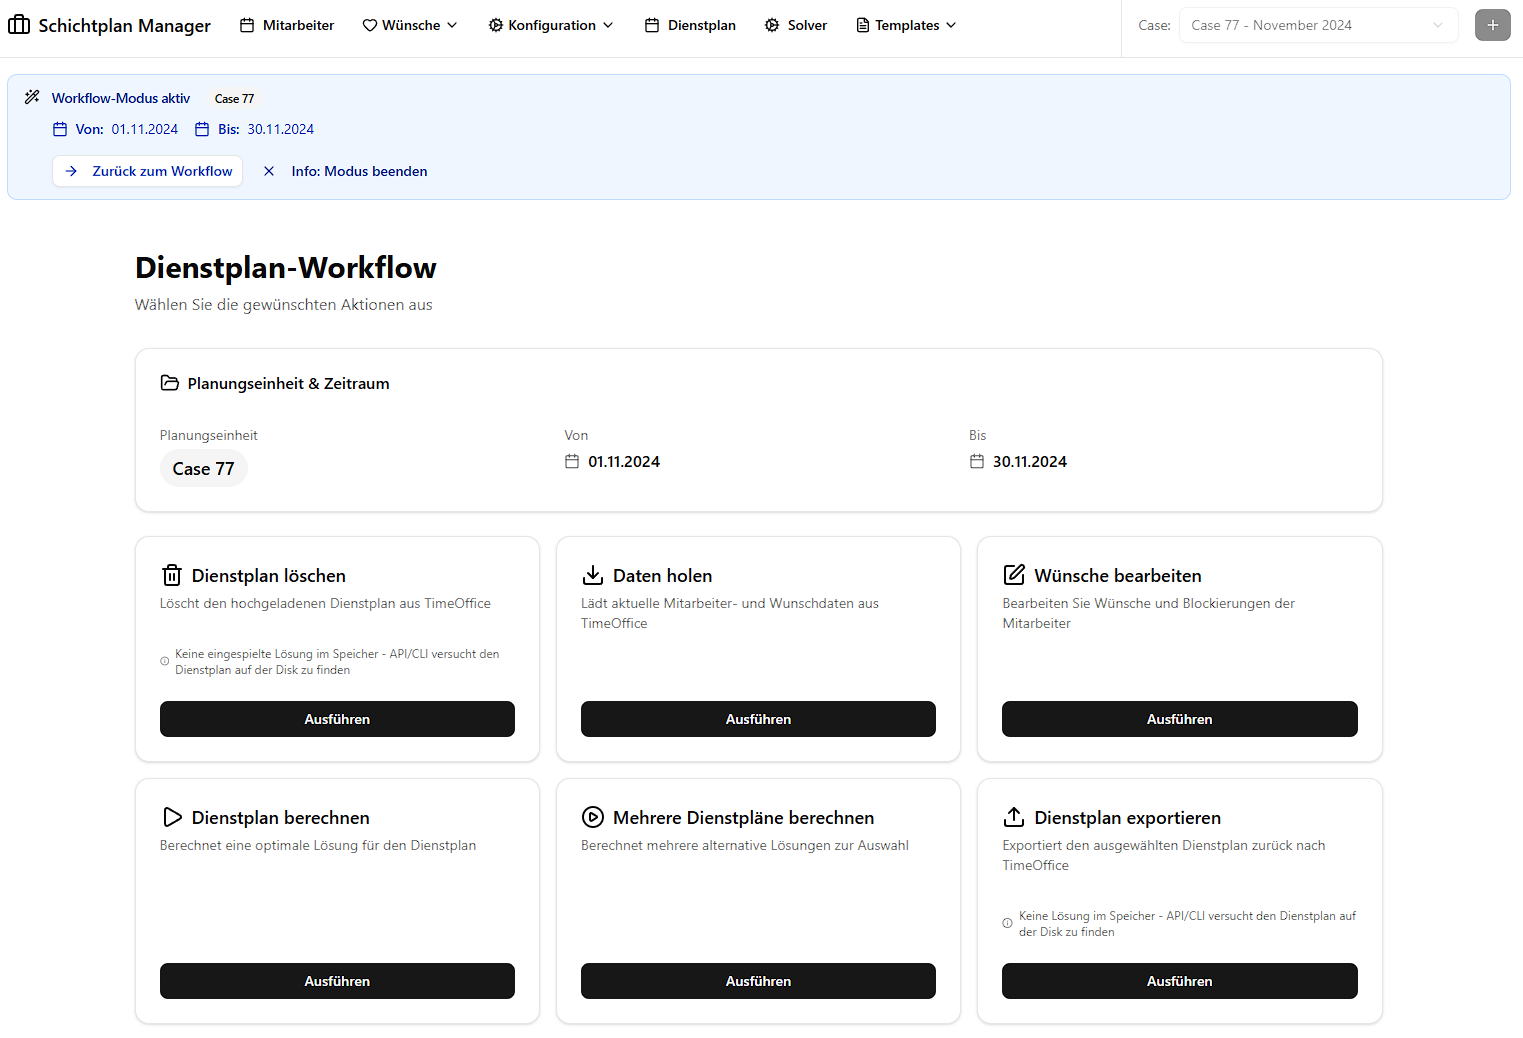Screen dimensions: 1523x1038
Task: Execute Dienstplan exportieren via Ausführen
Action: click(1179, 981)
